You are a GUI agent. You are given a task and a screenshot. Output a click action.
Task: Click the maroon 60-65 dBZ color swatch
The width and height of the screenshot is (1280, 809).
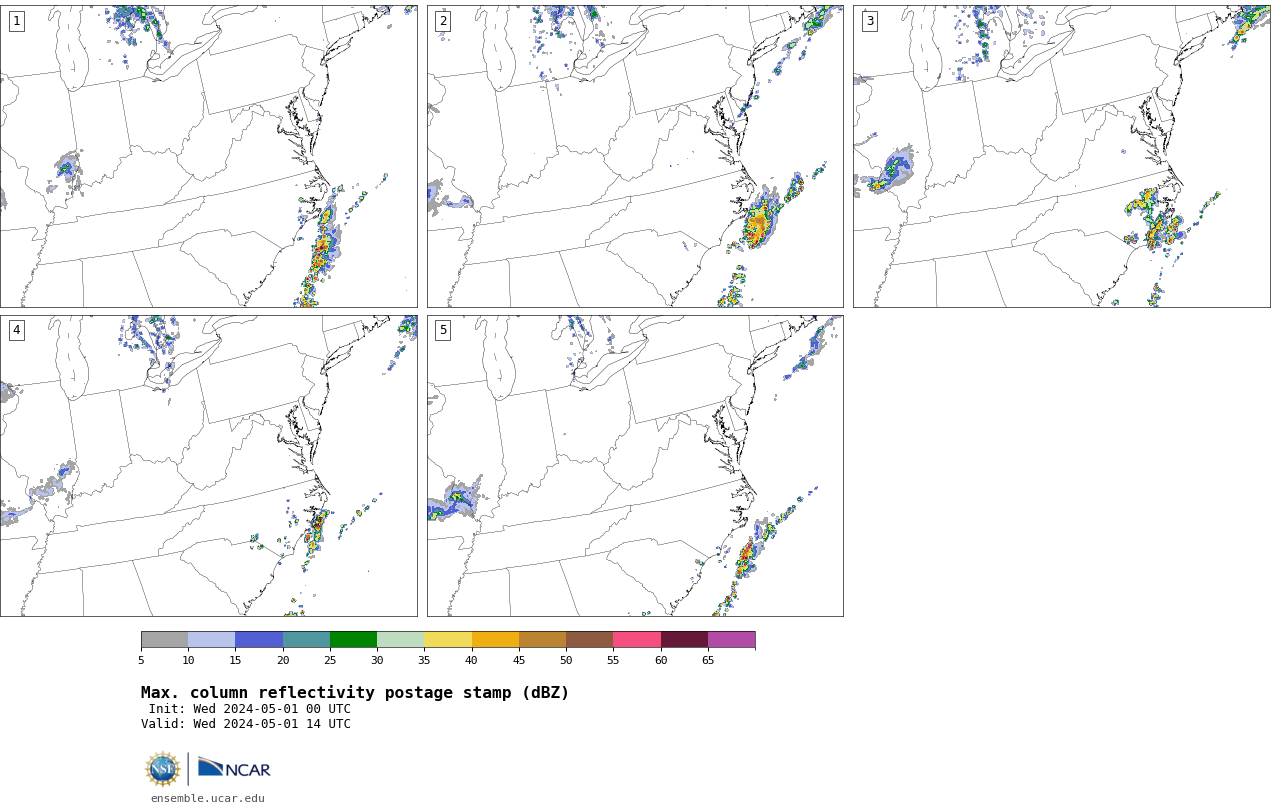coord(684,639)
